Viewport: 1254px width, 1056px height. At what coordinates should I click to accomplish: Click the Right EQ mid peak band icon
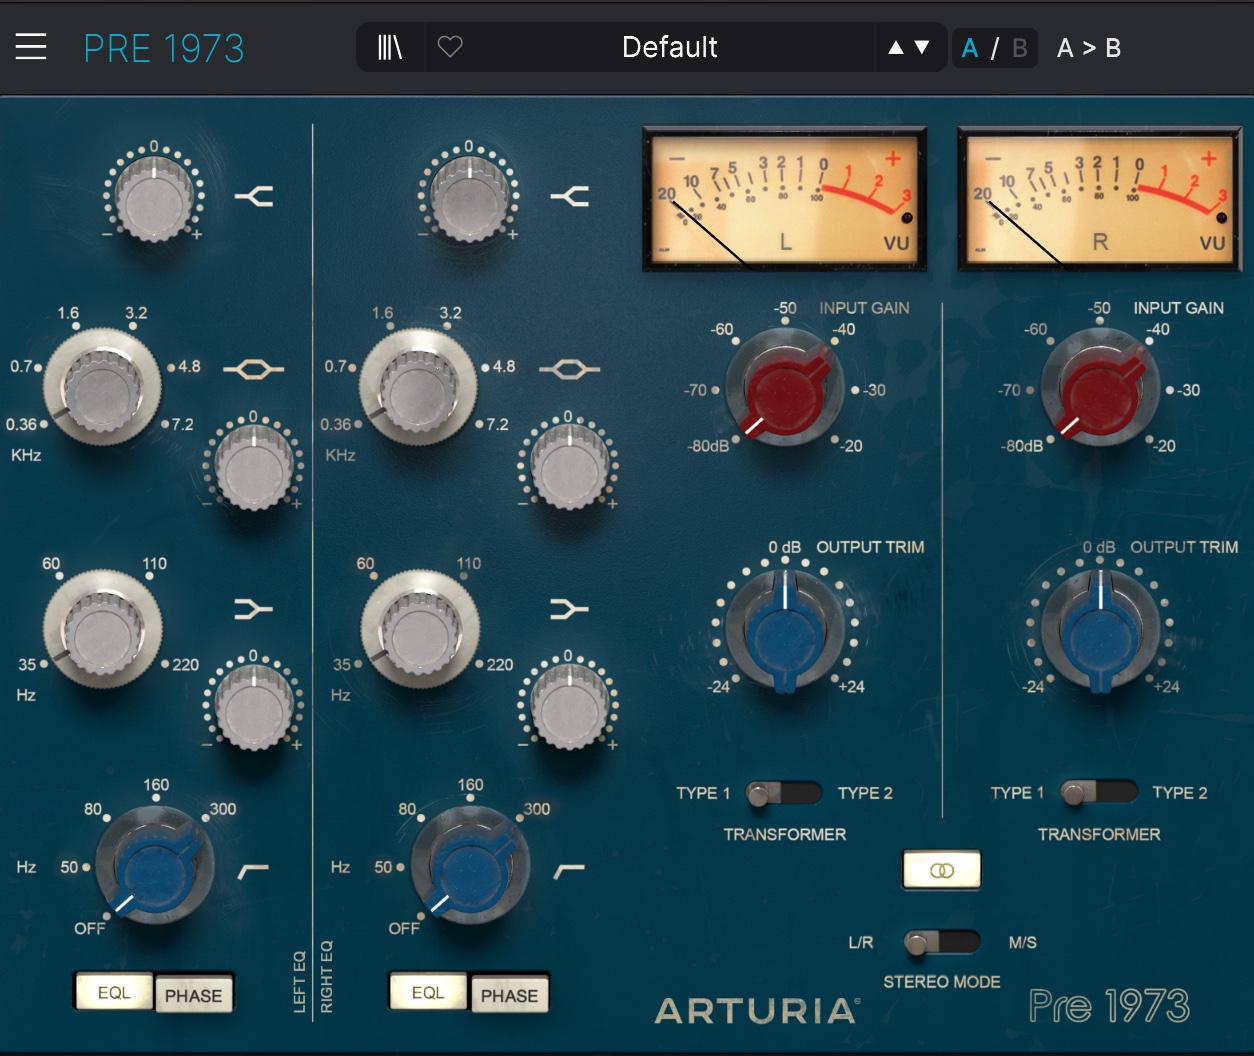[x=569, y=370]
